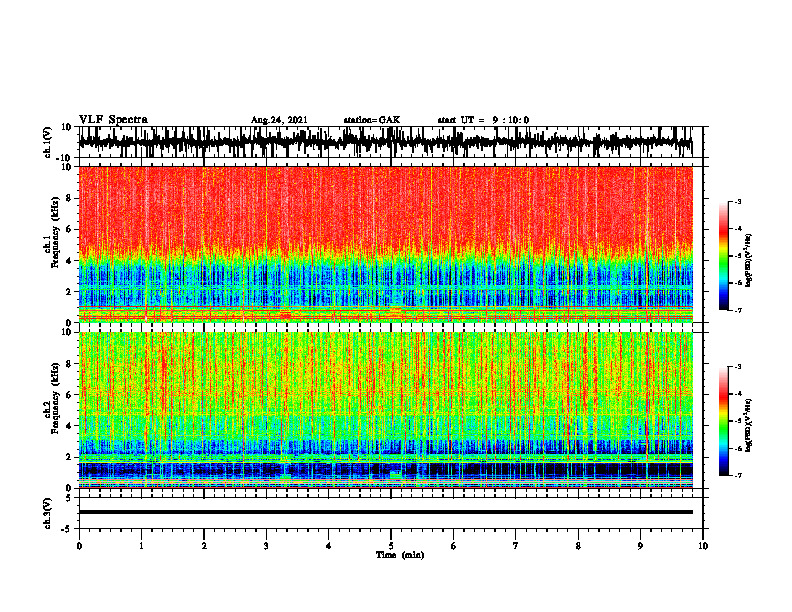Click the "-3" label on ch.1 color scale
Image resolution: width=792 pixels, height=612 pixels.
(x=737, y=202)
